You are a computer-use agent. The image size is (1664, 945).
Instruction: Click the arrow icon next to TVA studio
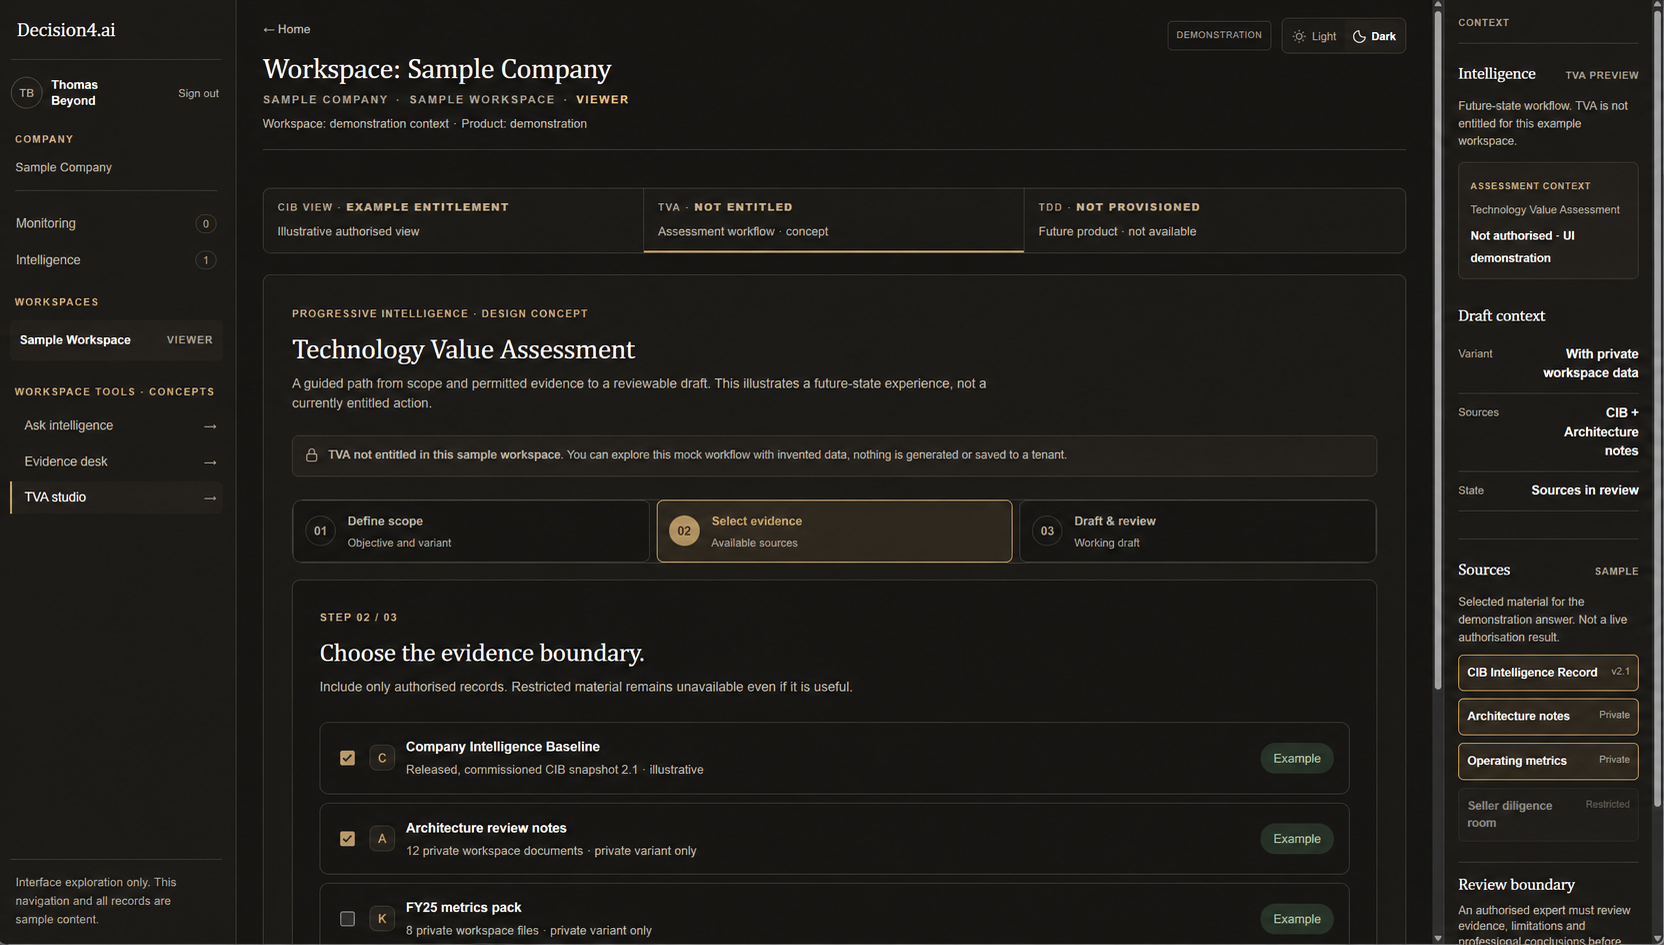click(210, 498)
